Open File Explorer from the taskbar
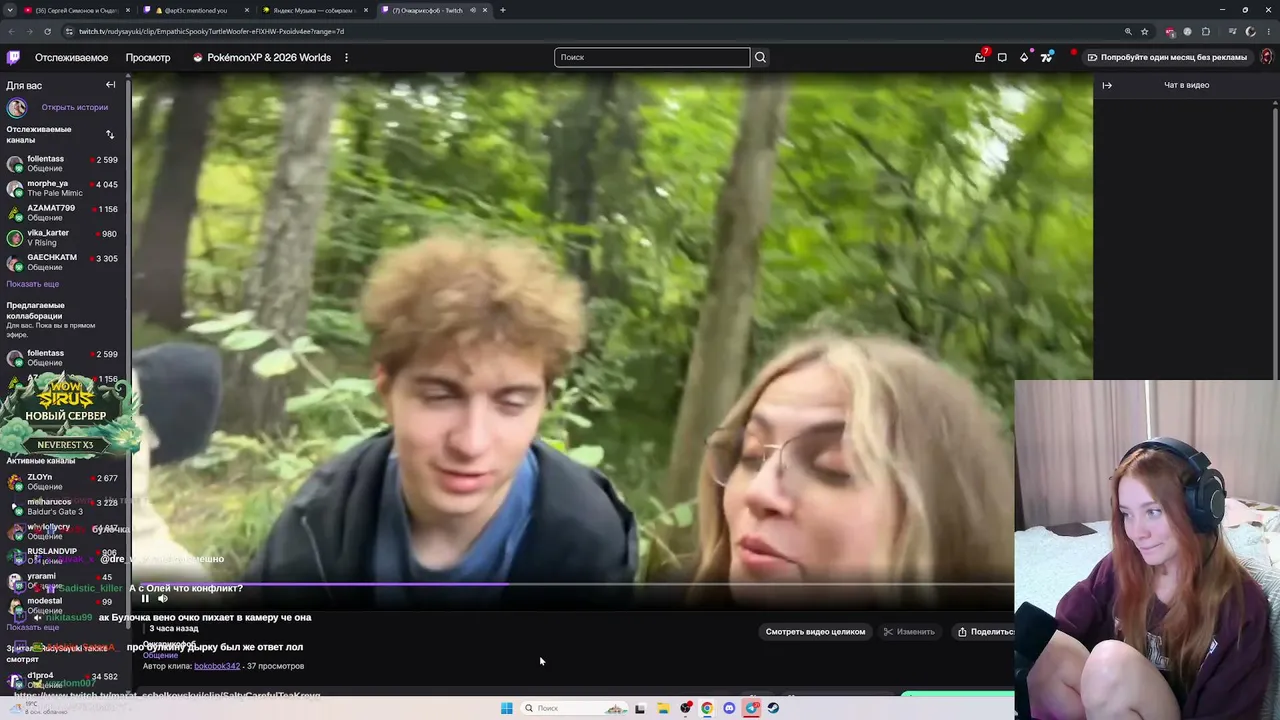 [x=663, y=708]
